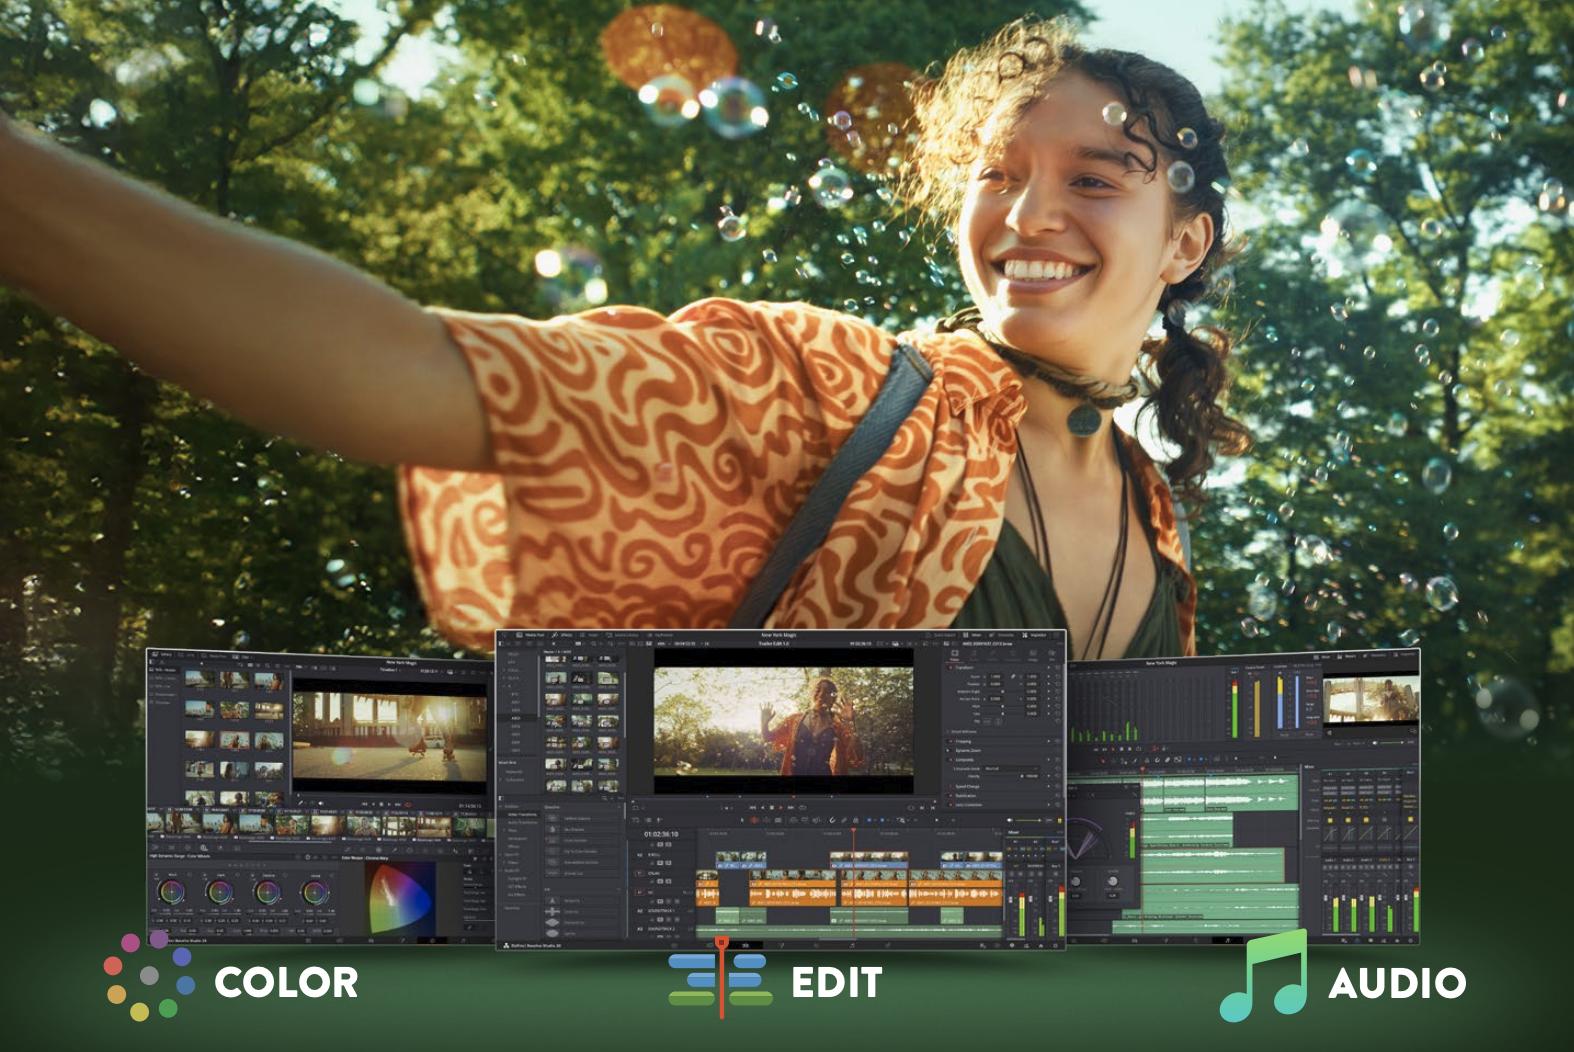The image size is (1574, 1052).
Task: Adjust monitor volume slider above Edit mixer
Action: (x=1026, y=820)
